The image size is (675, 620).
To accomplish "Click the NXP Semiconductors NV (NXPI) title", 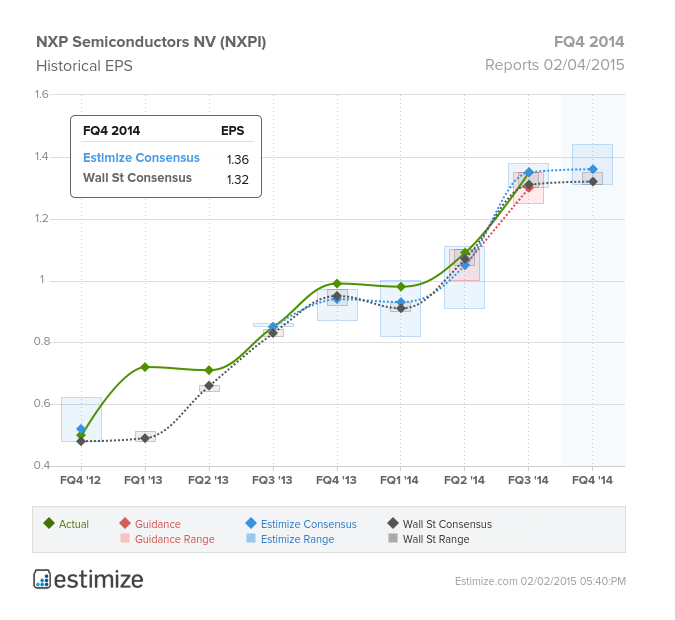I will [151, 42].
